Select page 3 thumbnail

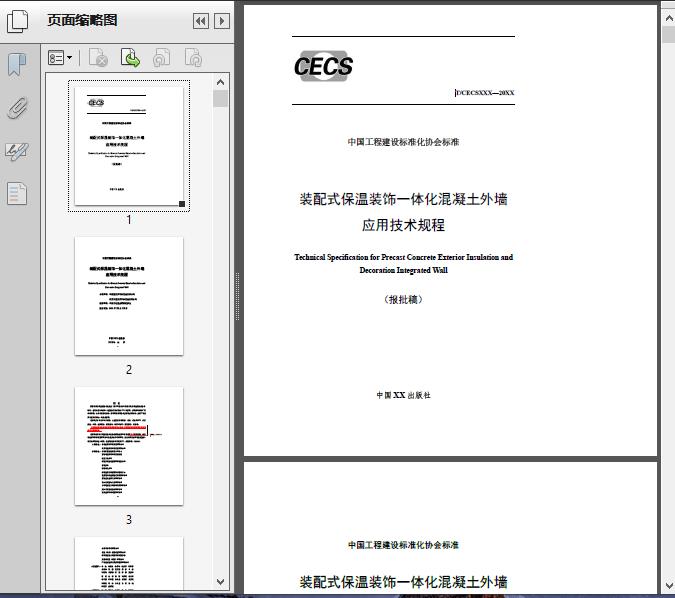pyautogui.click(x=129, y=446)
